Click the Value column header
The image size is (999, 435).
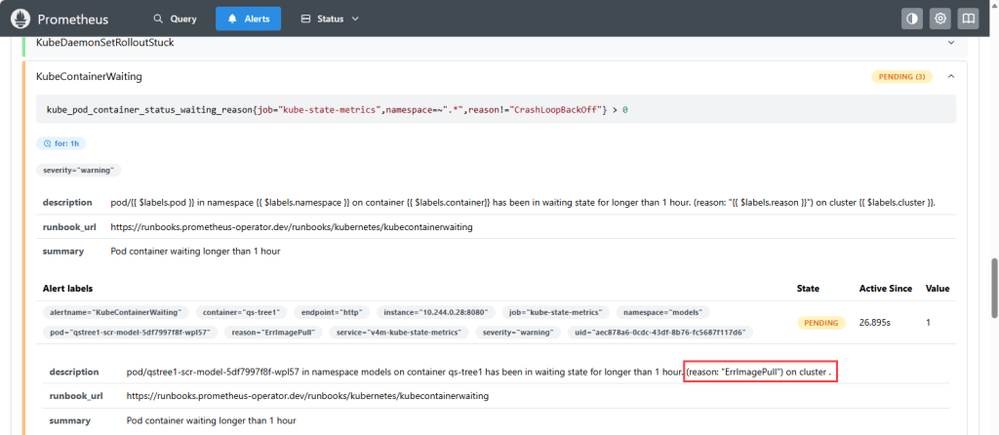[937, 289]
